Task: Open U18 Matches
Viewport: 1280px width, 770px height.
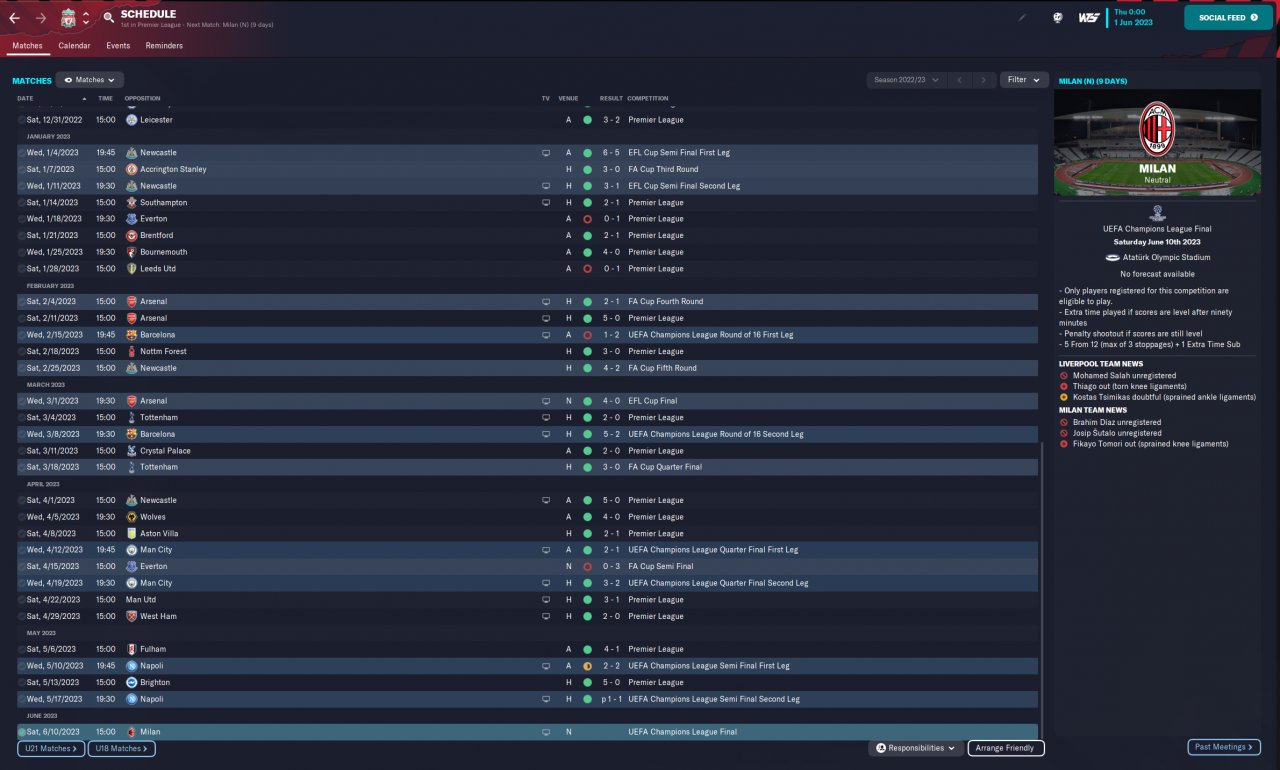Action: pyautogui.click(x=121, y=748)
